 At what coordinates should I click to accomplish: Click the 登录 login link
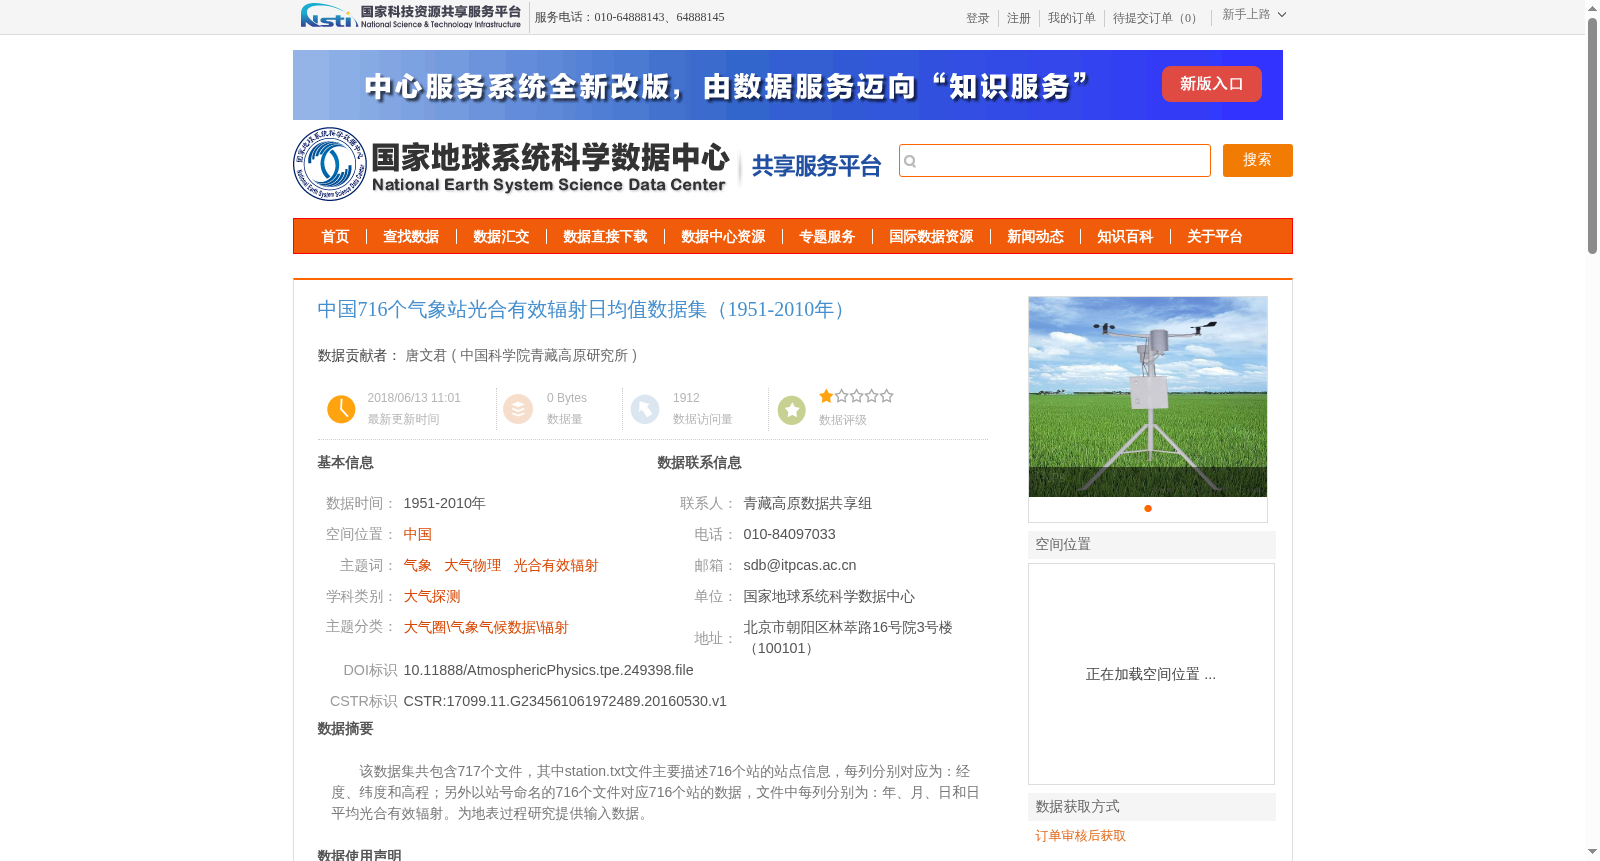pyautogui.click(x=978, y=18)
